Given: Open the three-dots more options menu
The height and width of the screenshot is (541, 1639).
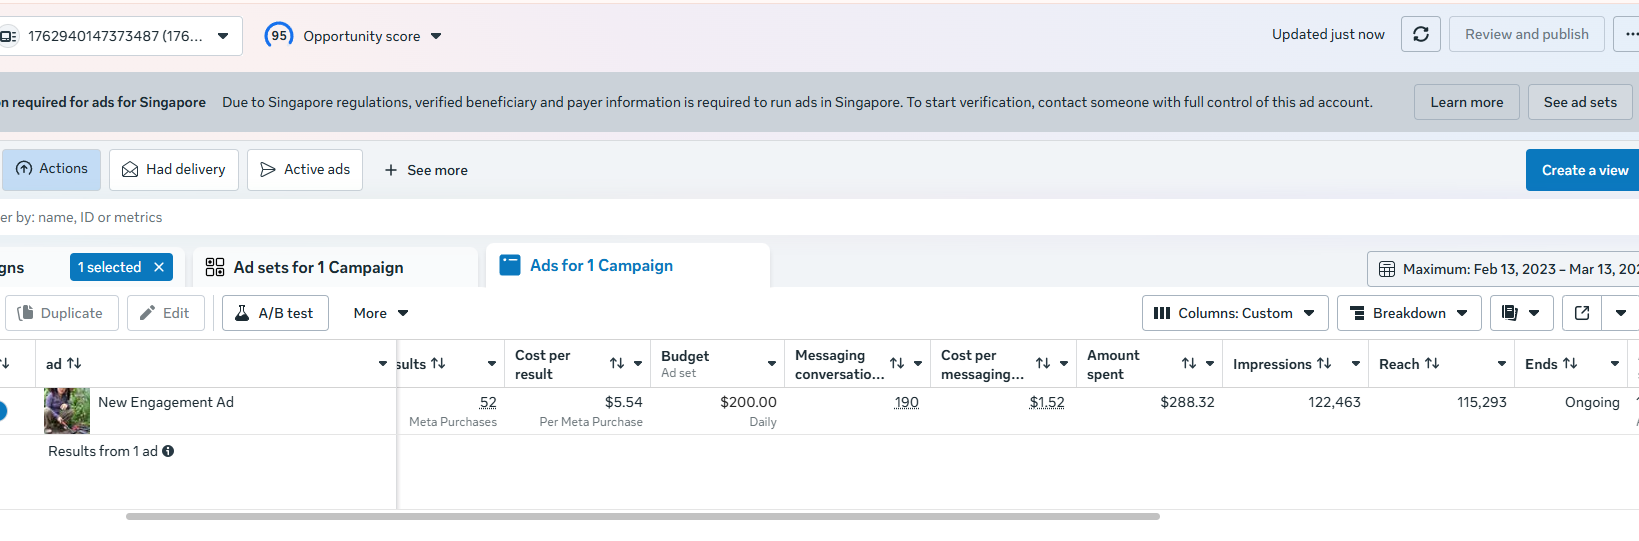Looking at the screenshot, I should tap(1629, 35).
